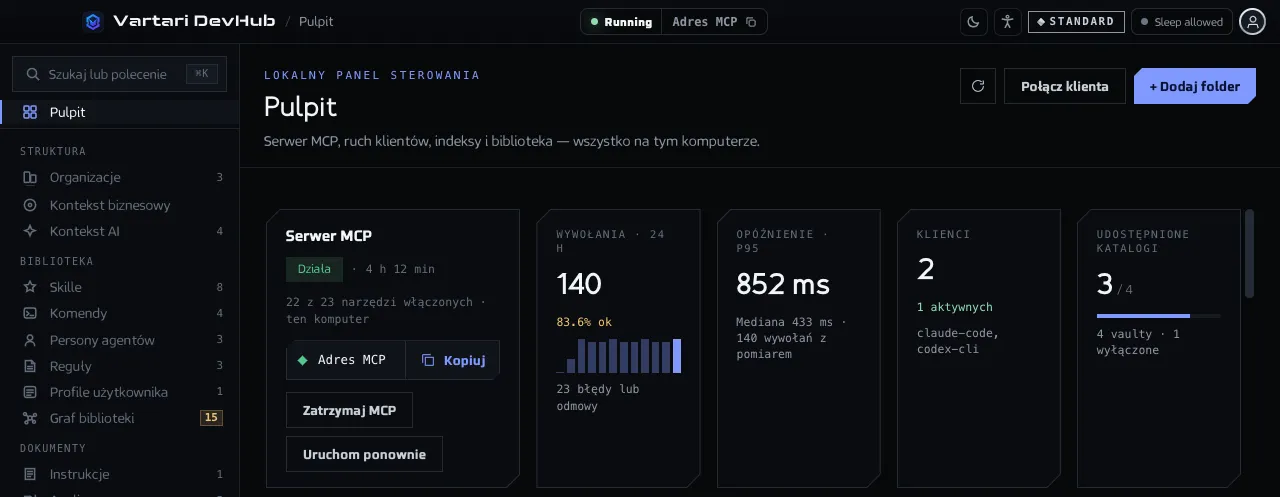Click the search magnifier icon

point(32,74)
